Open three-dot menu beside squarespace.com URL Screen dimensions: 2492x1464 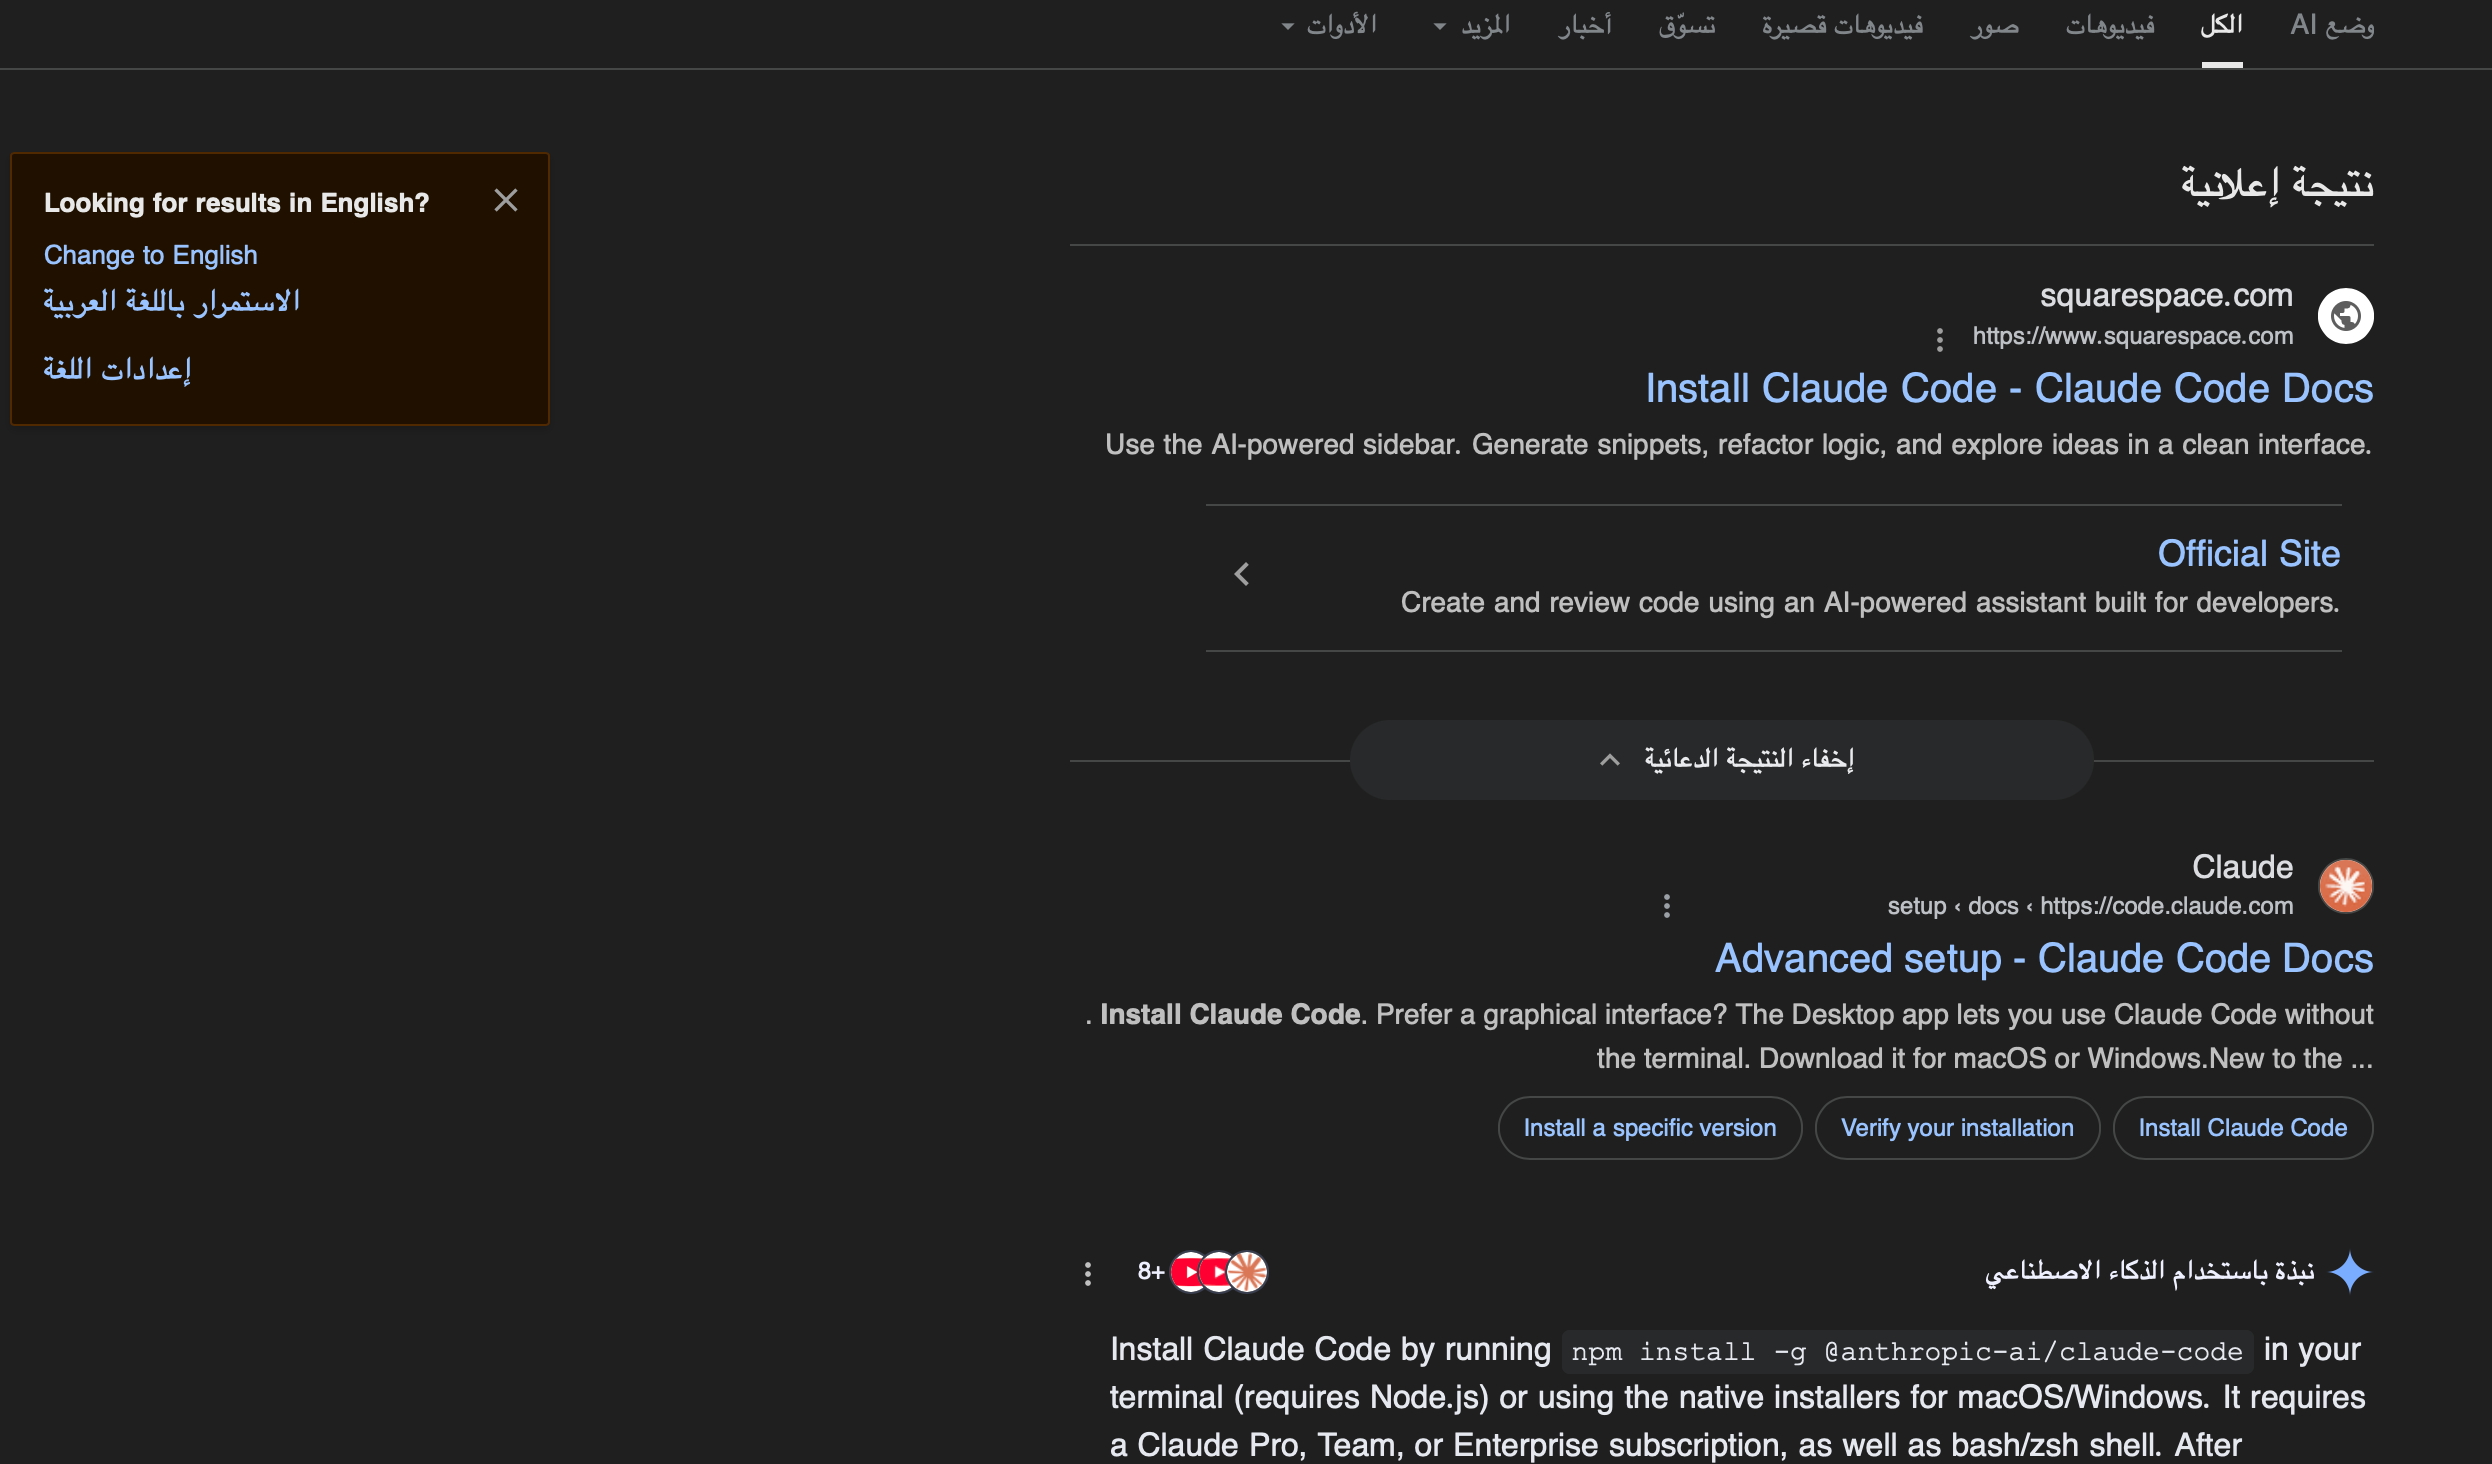tap(1939, 340)
